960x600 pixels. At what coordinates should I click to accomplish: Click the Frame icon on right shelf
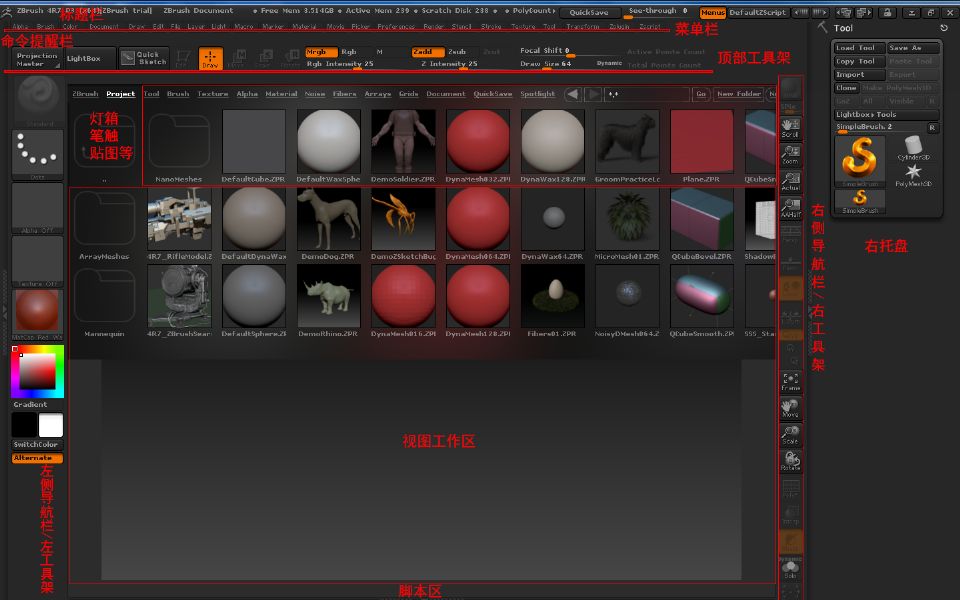790,382
